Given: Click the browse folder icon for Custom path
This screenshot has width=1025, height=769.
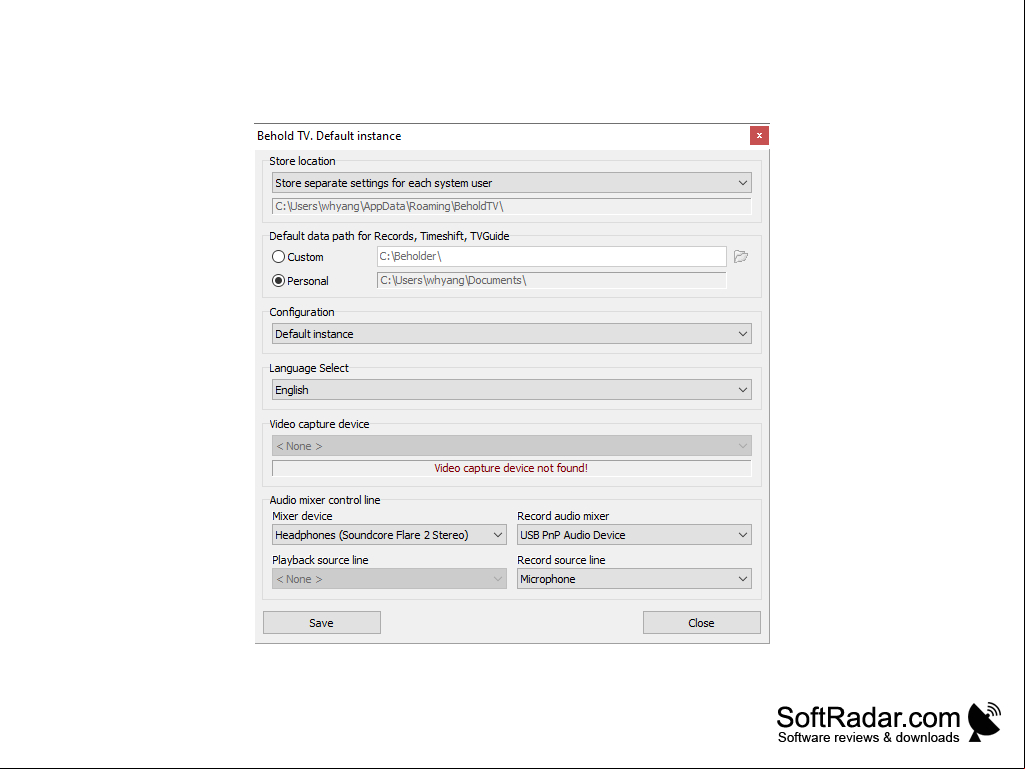Looking at the screenshot, I should pyautogui.click(x=741, y=256).
